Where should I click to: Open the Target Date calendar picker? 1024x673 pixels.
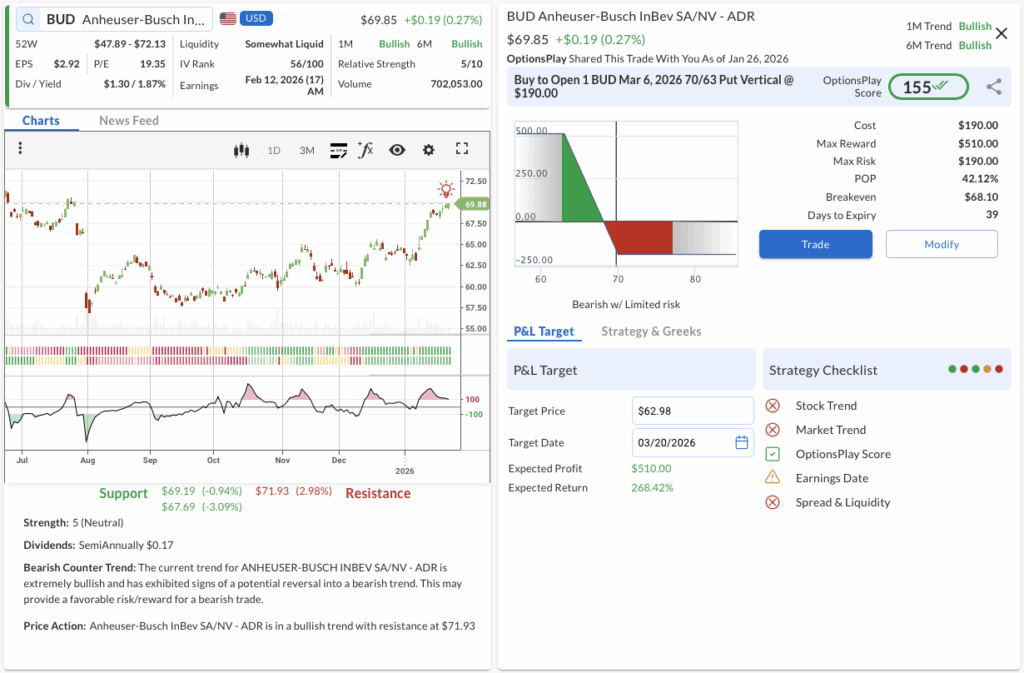tap(741, 442)
